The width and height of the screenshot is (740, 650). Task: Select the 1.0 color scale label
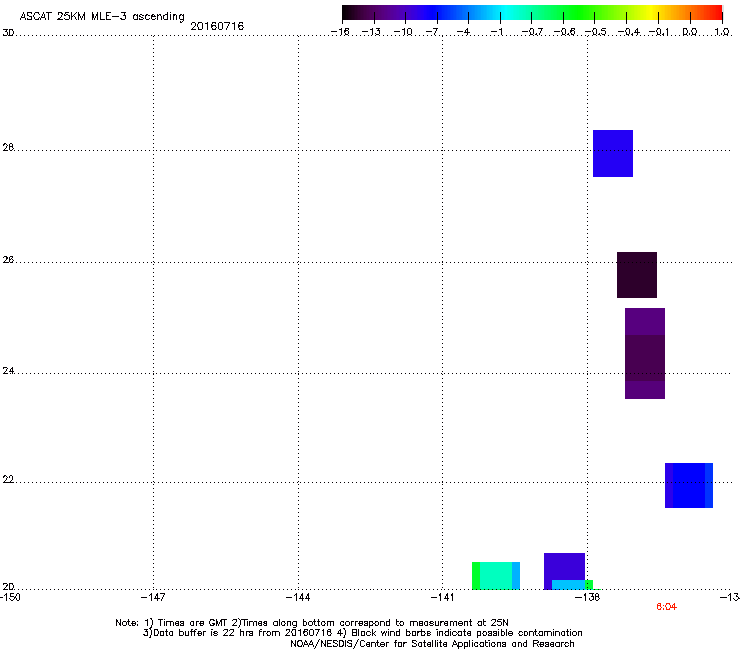[722, 32]
